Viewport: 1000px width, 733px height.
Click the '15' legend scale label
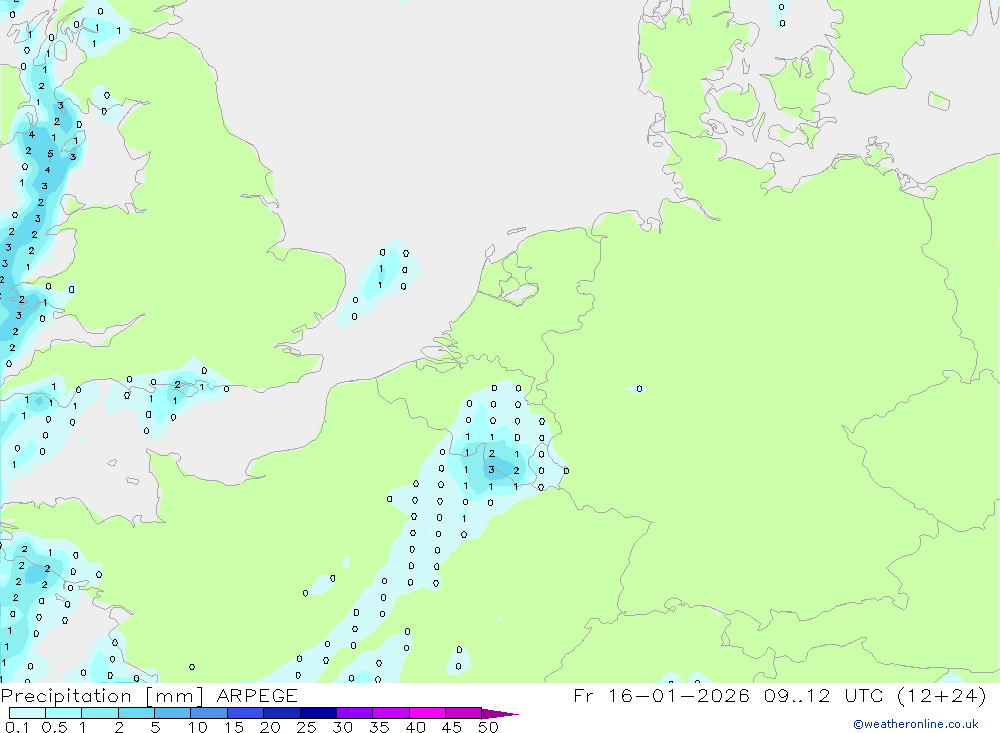pos(234,727)
